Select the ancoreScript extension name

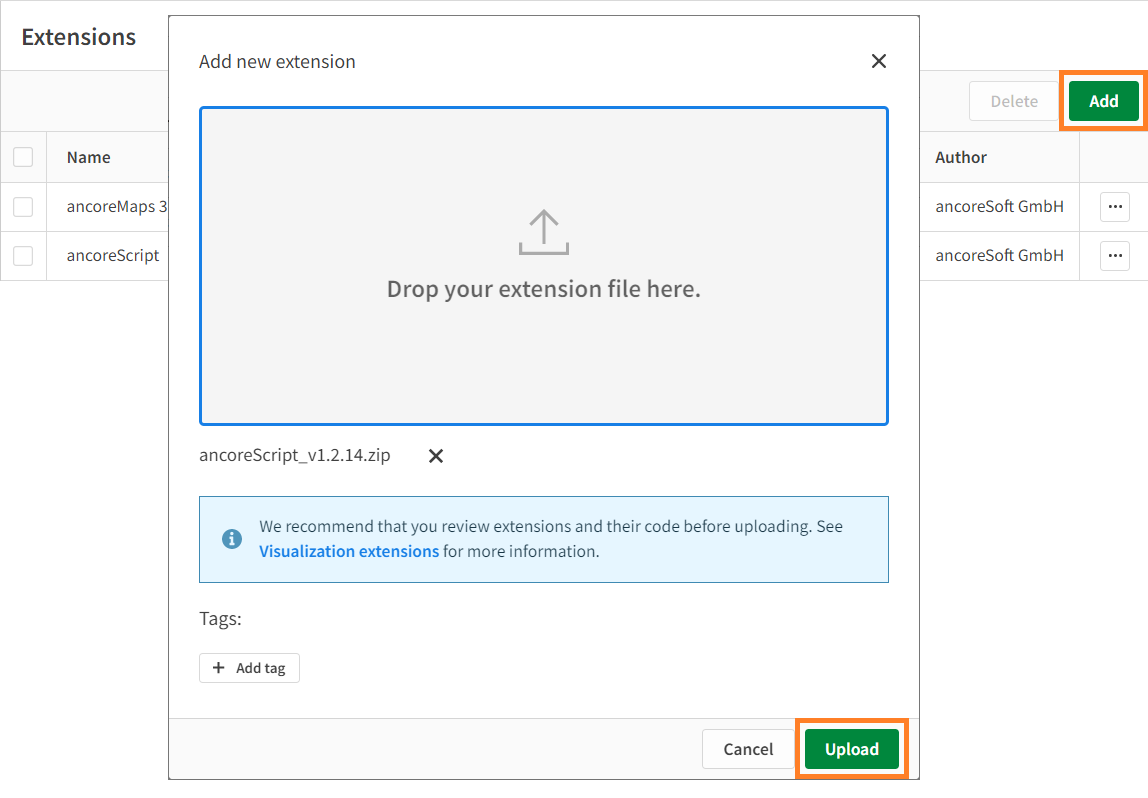113,256
